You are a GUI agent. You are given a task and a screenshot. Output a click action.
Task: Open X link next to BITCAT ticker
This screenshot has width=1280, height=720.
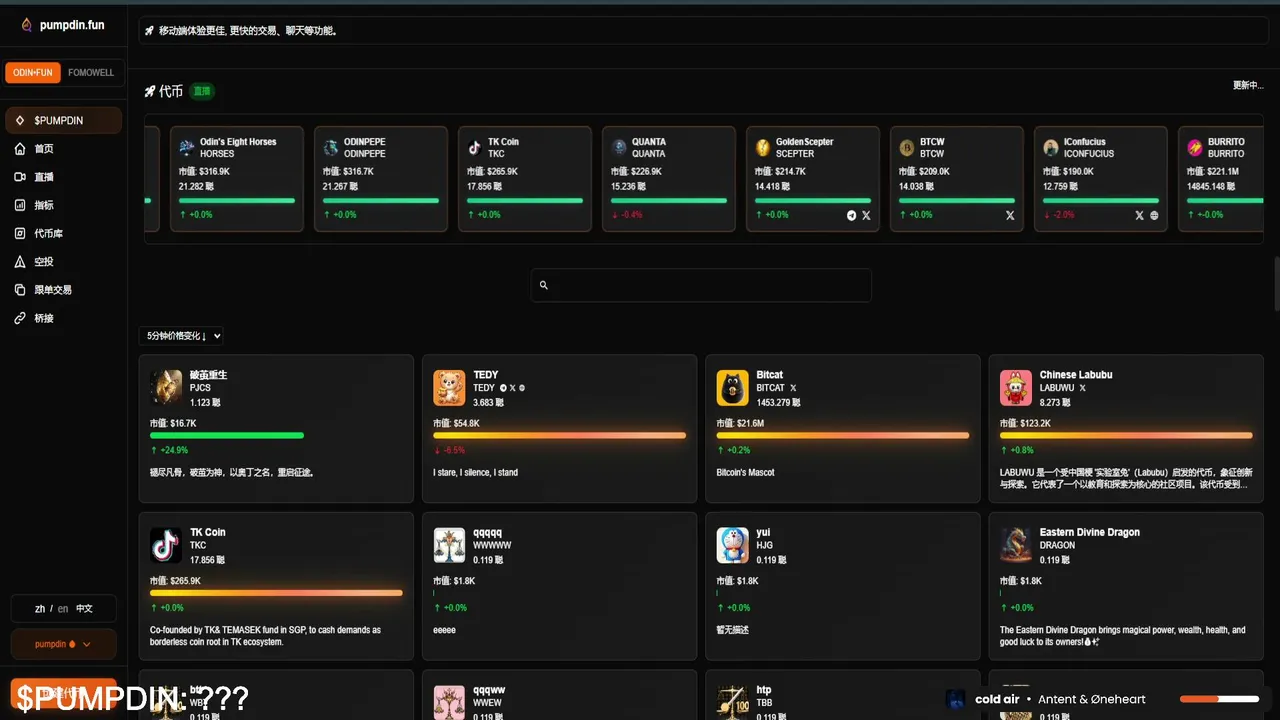pos(793,388)
